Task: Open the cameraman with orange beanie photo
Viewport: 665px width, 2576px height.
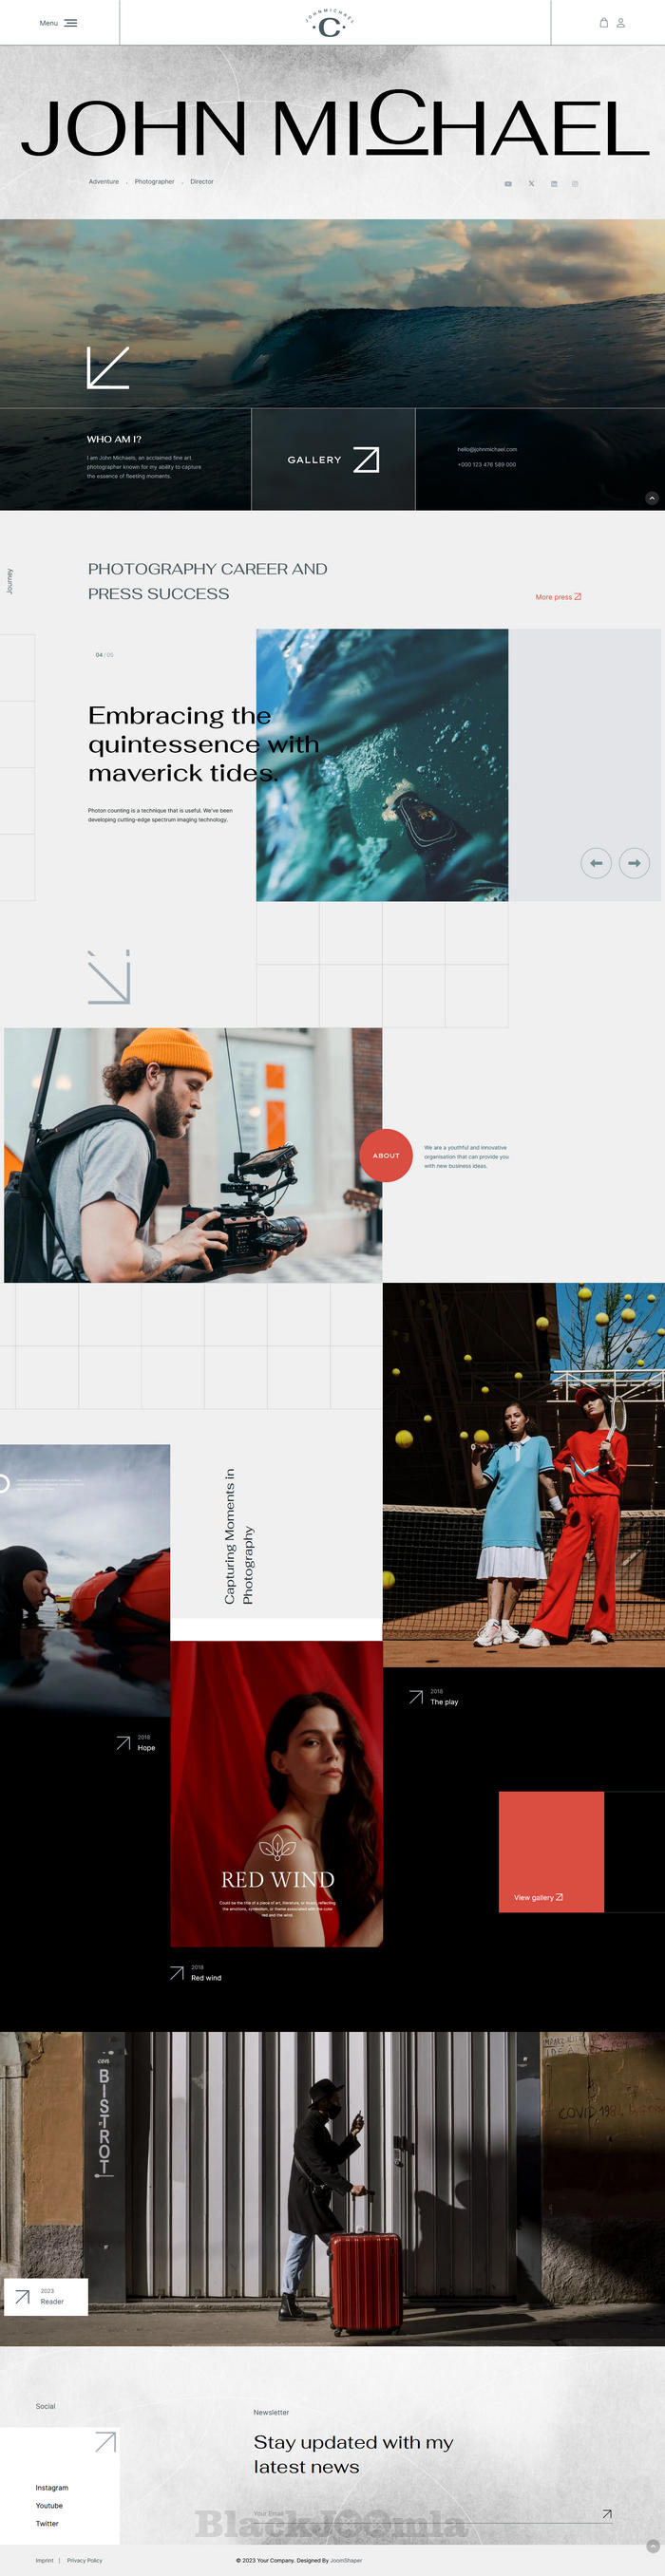Action: 193,1155
